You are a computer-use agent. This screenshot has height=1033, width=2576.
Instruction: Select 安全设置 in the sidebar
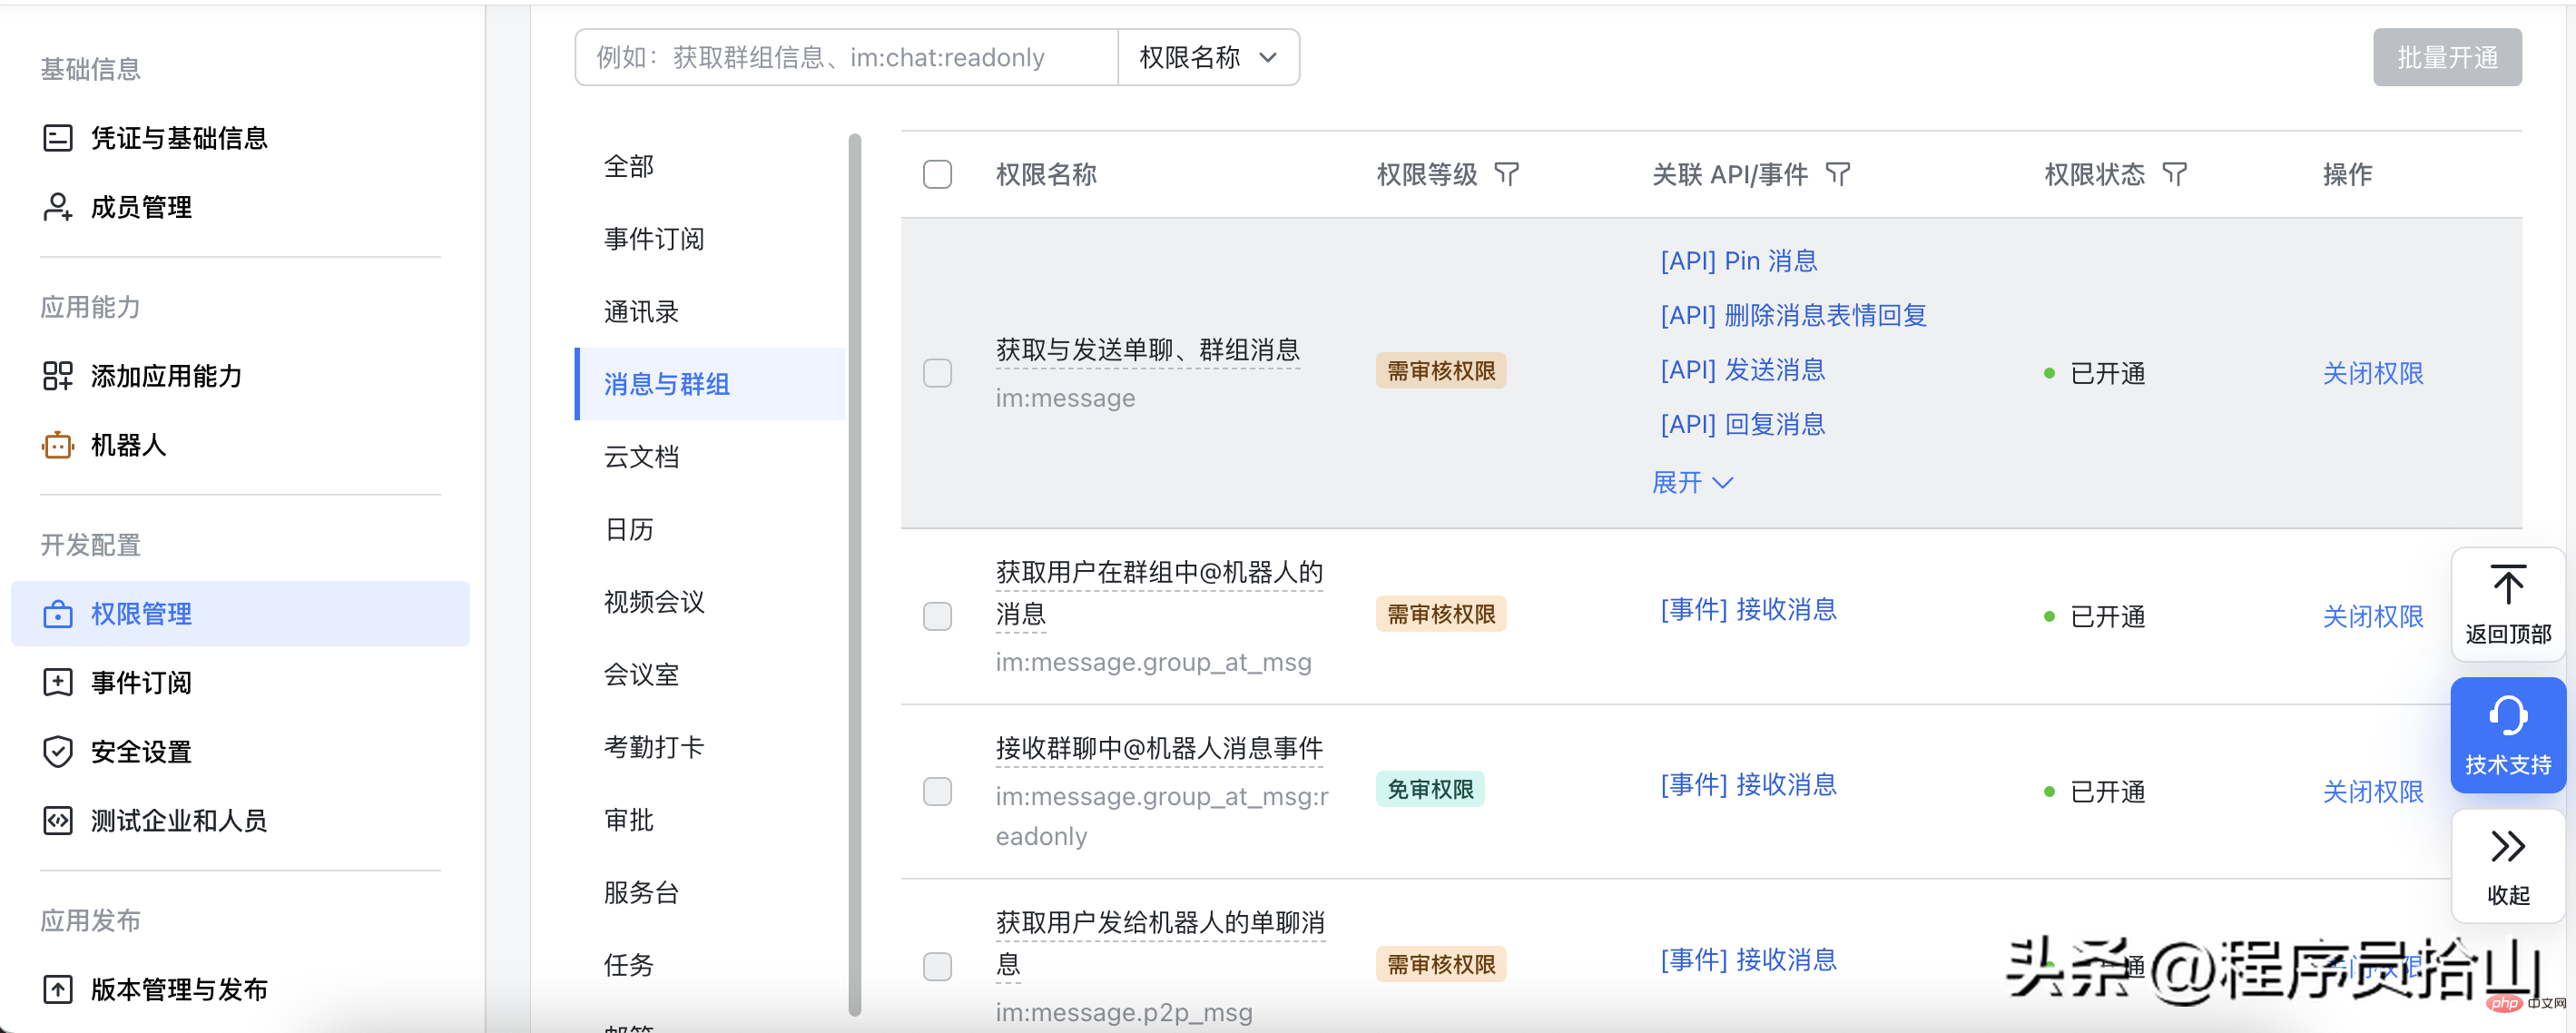(x=141, y=751)
